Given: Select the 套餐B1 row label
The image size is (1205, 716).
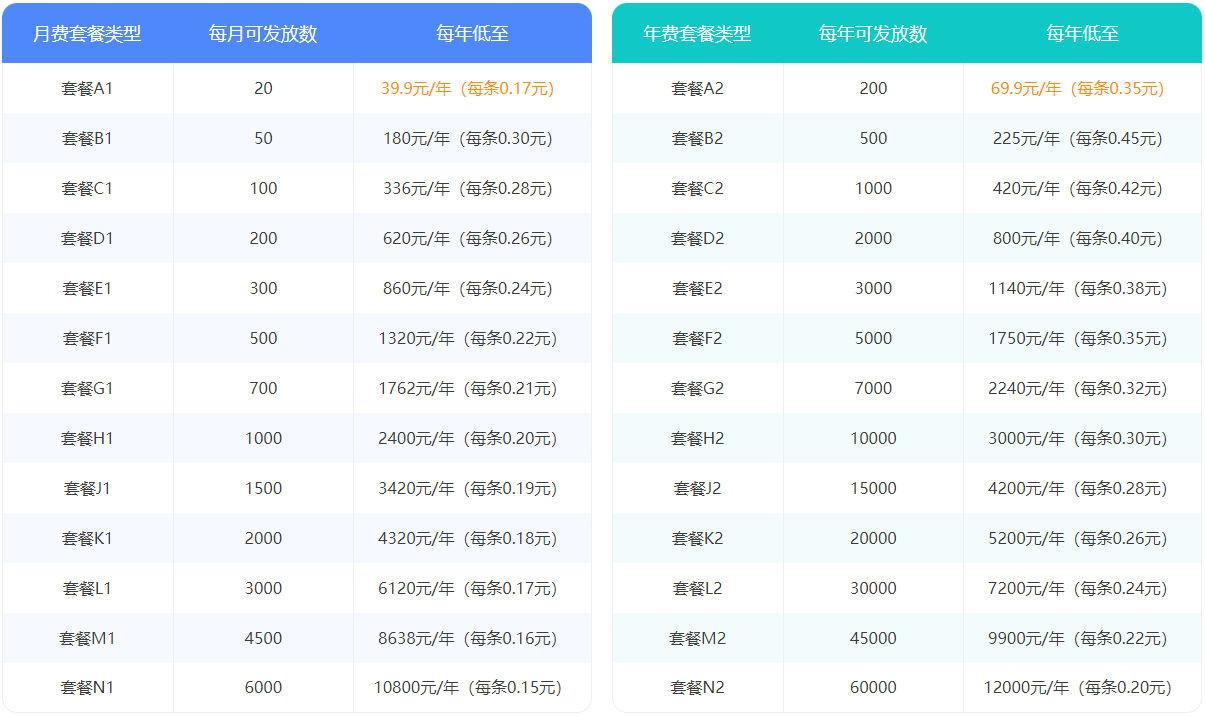Looking at the screenshot, I should (x=87, y=138).
